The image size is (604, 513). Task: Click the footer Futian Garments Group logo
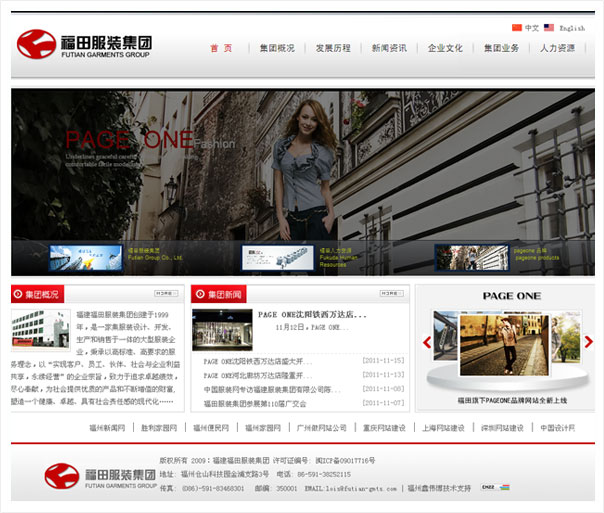[101, 476]
